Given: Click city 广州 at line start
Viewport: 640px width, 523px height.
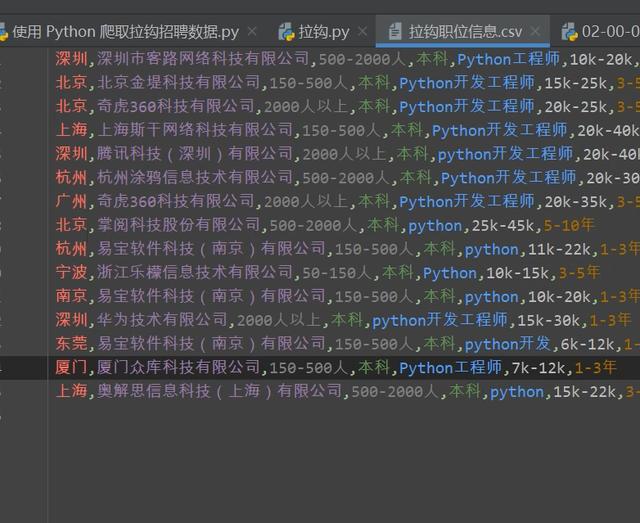Looking at the screenshot, I should point(71,201).
